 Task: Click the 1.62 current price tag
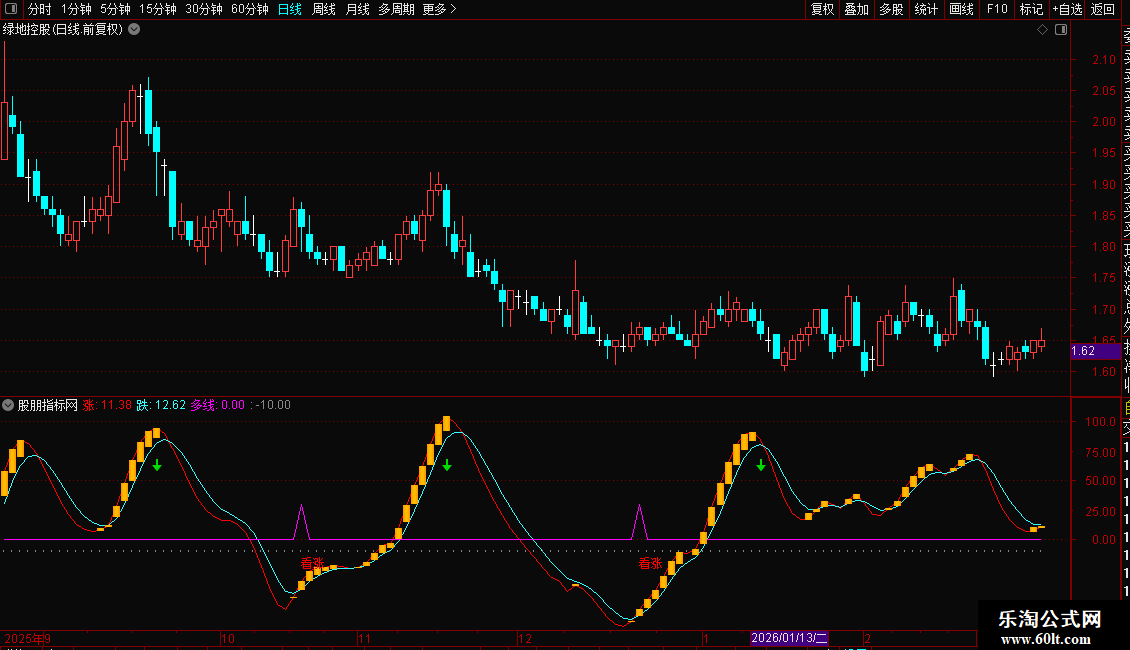point(1084,351)
